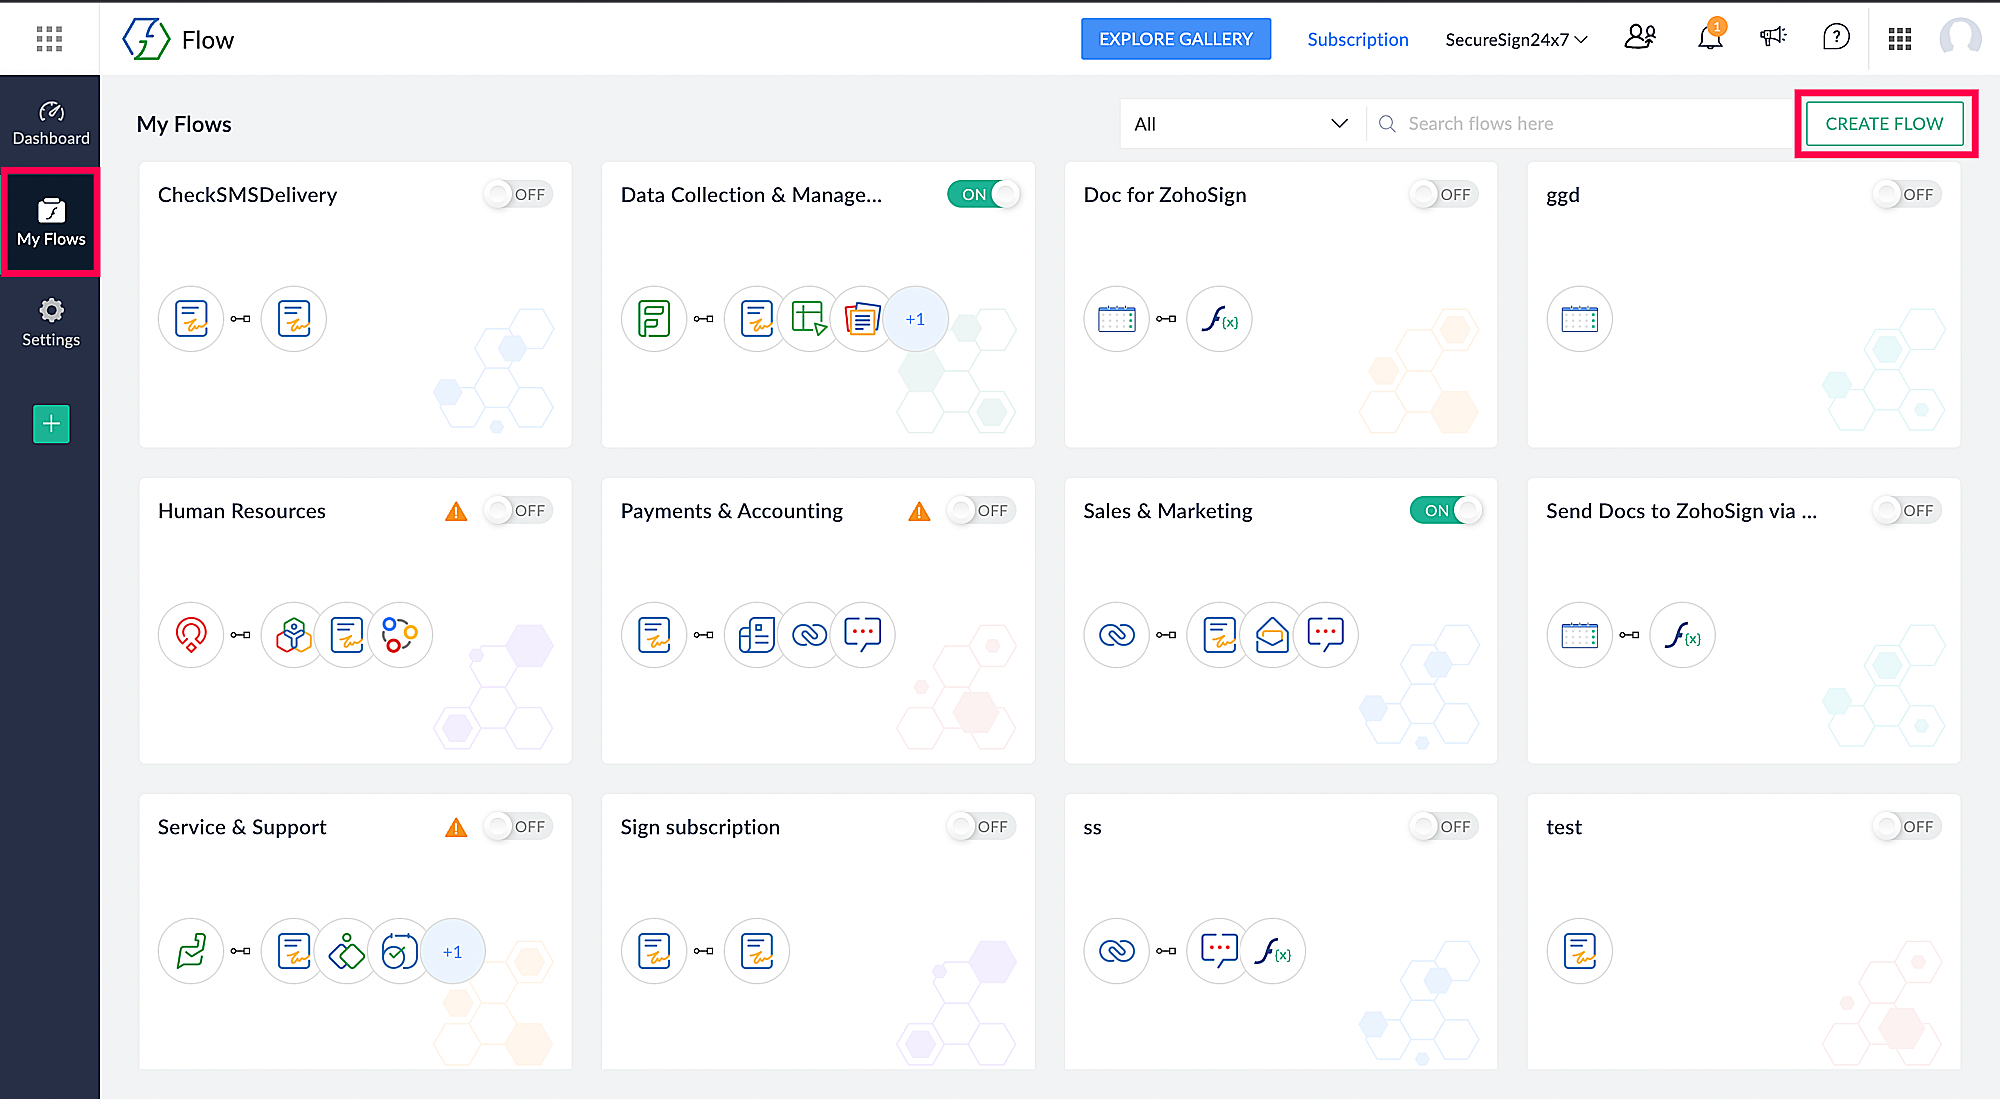Expand the All filter dropdown
The width and height of the screenshot is (2000, 1099).
(x=1241, y=124)
